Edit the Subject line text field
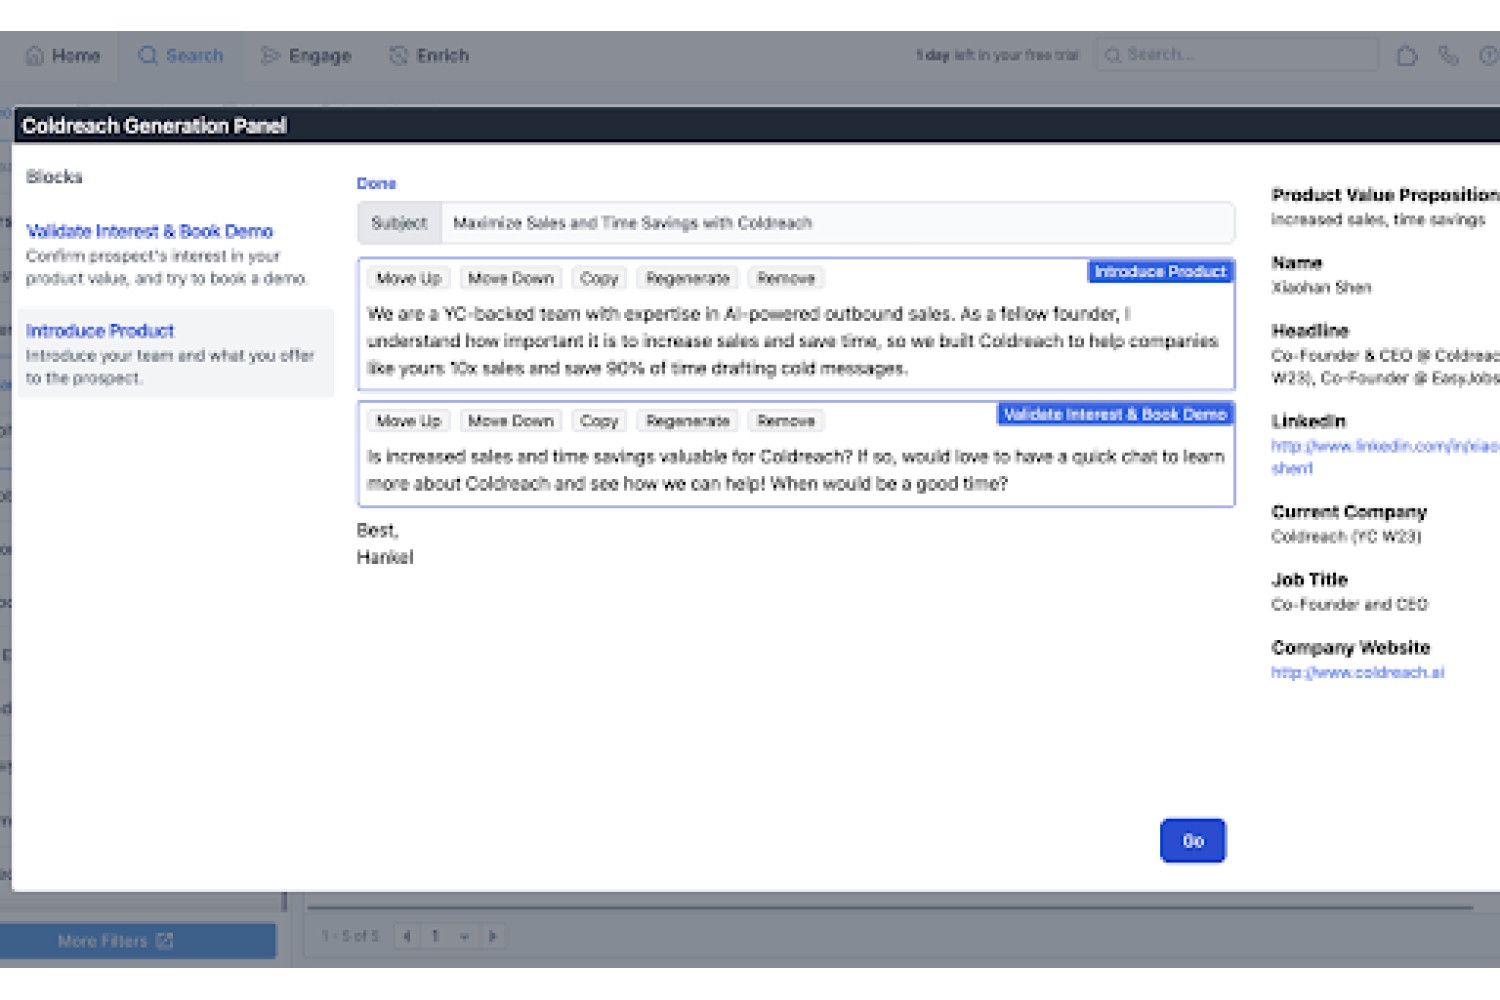This screenshot has width=1500, height=1000. coord(837,223)
